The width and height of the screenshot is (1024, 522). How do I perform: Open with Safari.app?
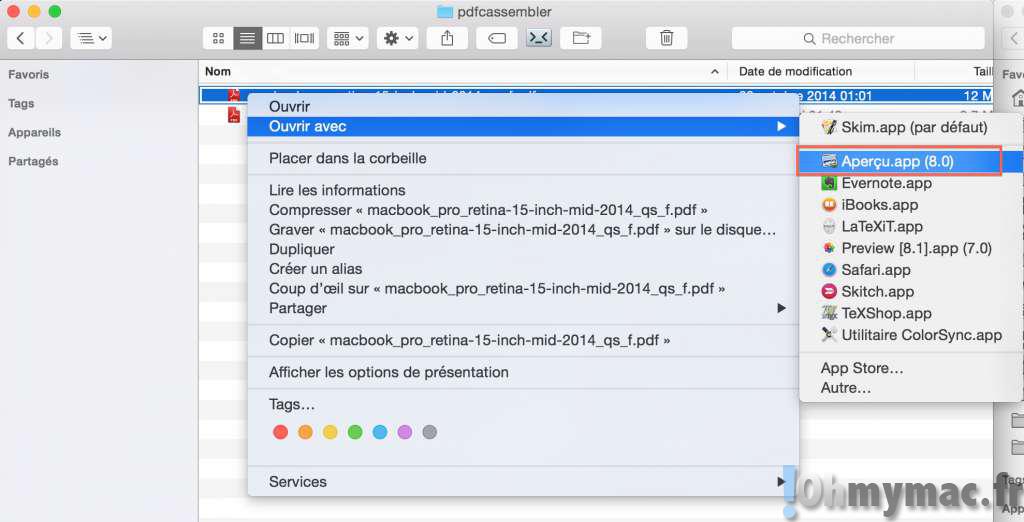910,270
